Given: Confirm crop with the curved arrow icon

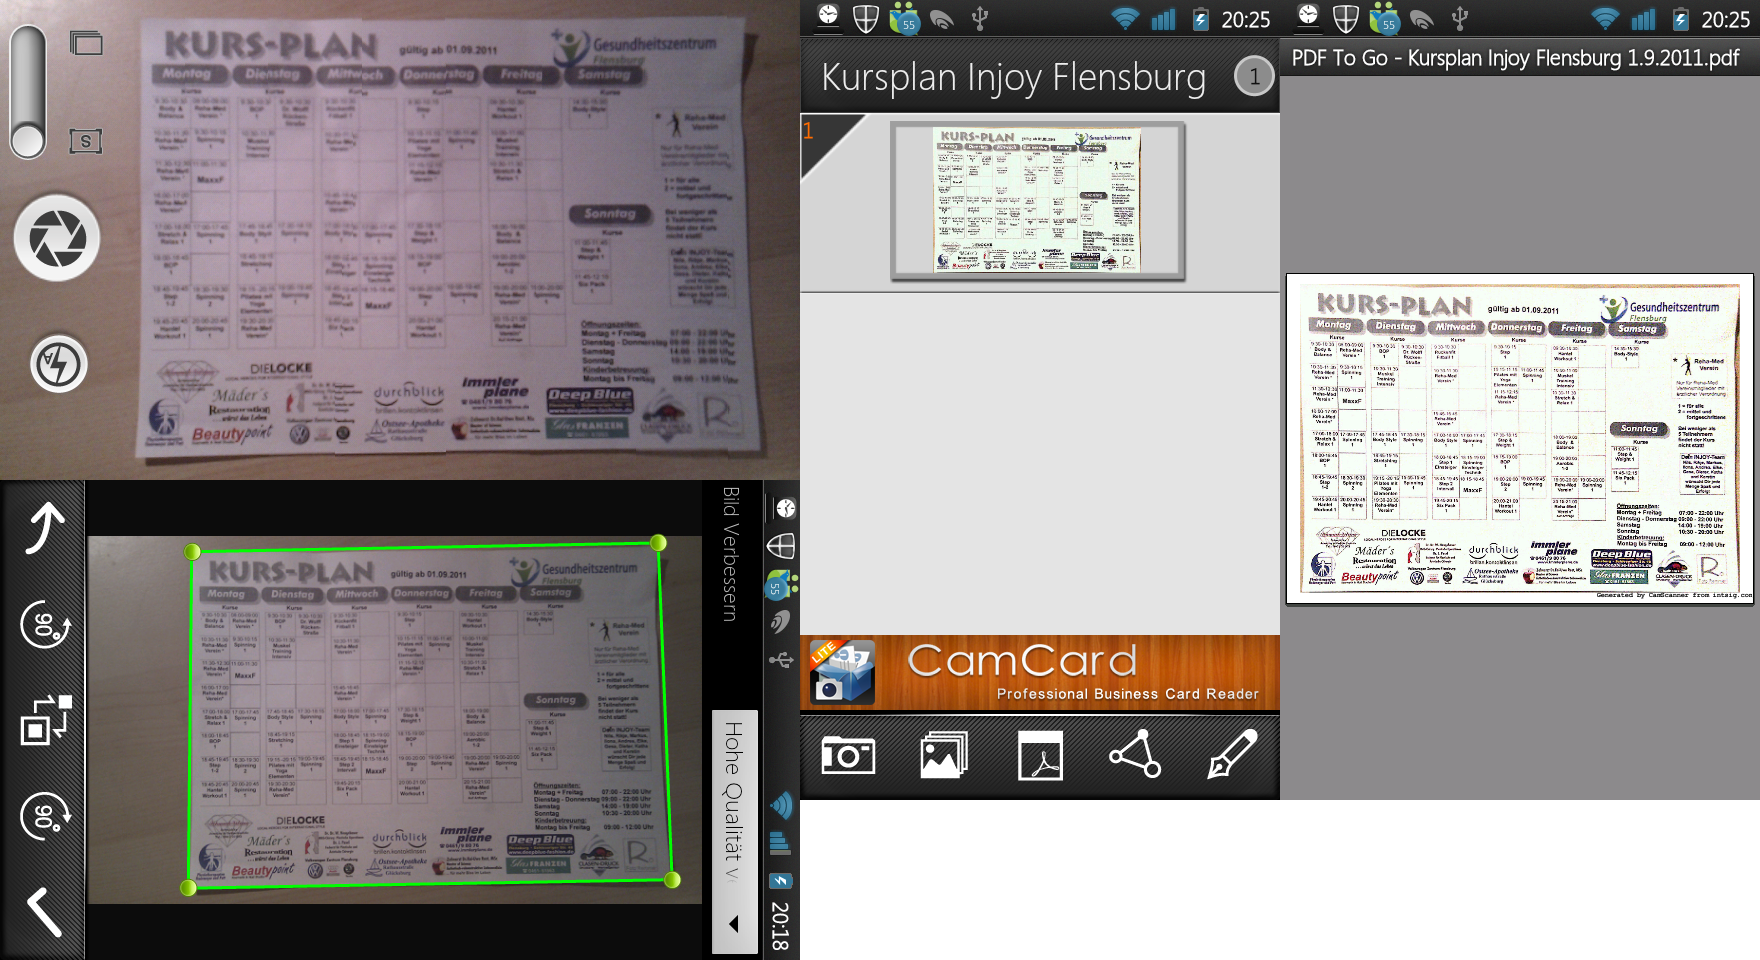Looking at the screenshot, I should tap(45, 527).
